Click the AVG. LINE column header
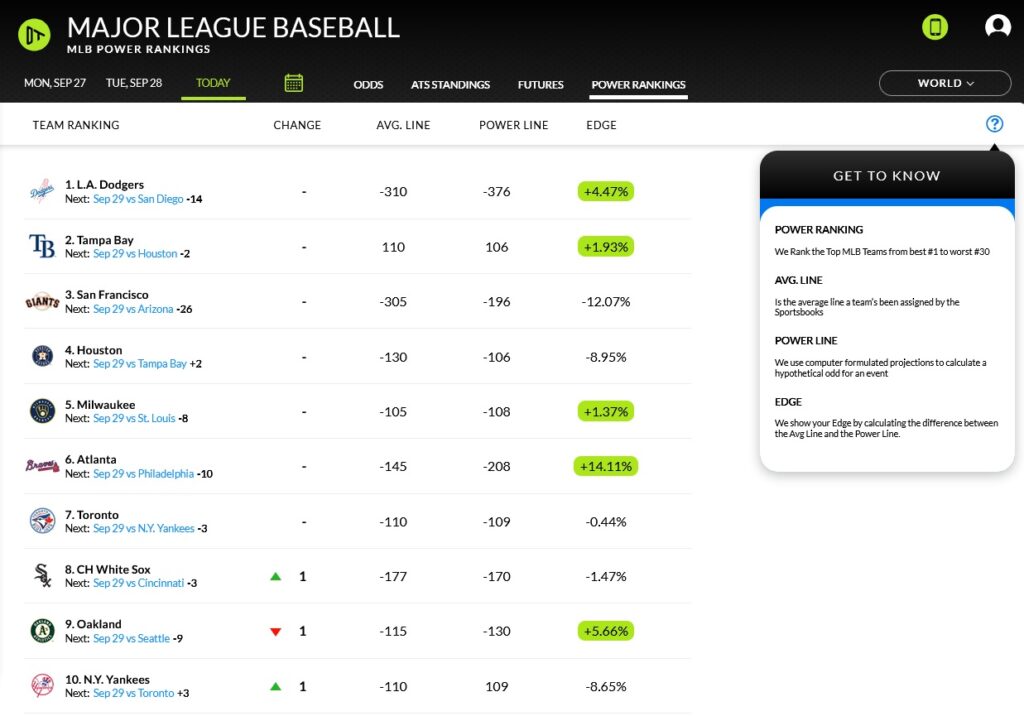This screenshot has width=1024, height=716. tap(403, 125)
